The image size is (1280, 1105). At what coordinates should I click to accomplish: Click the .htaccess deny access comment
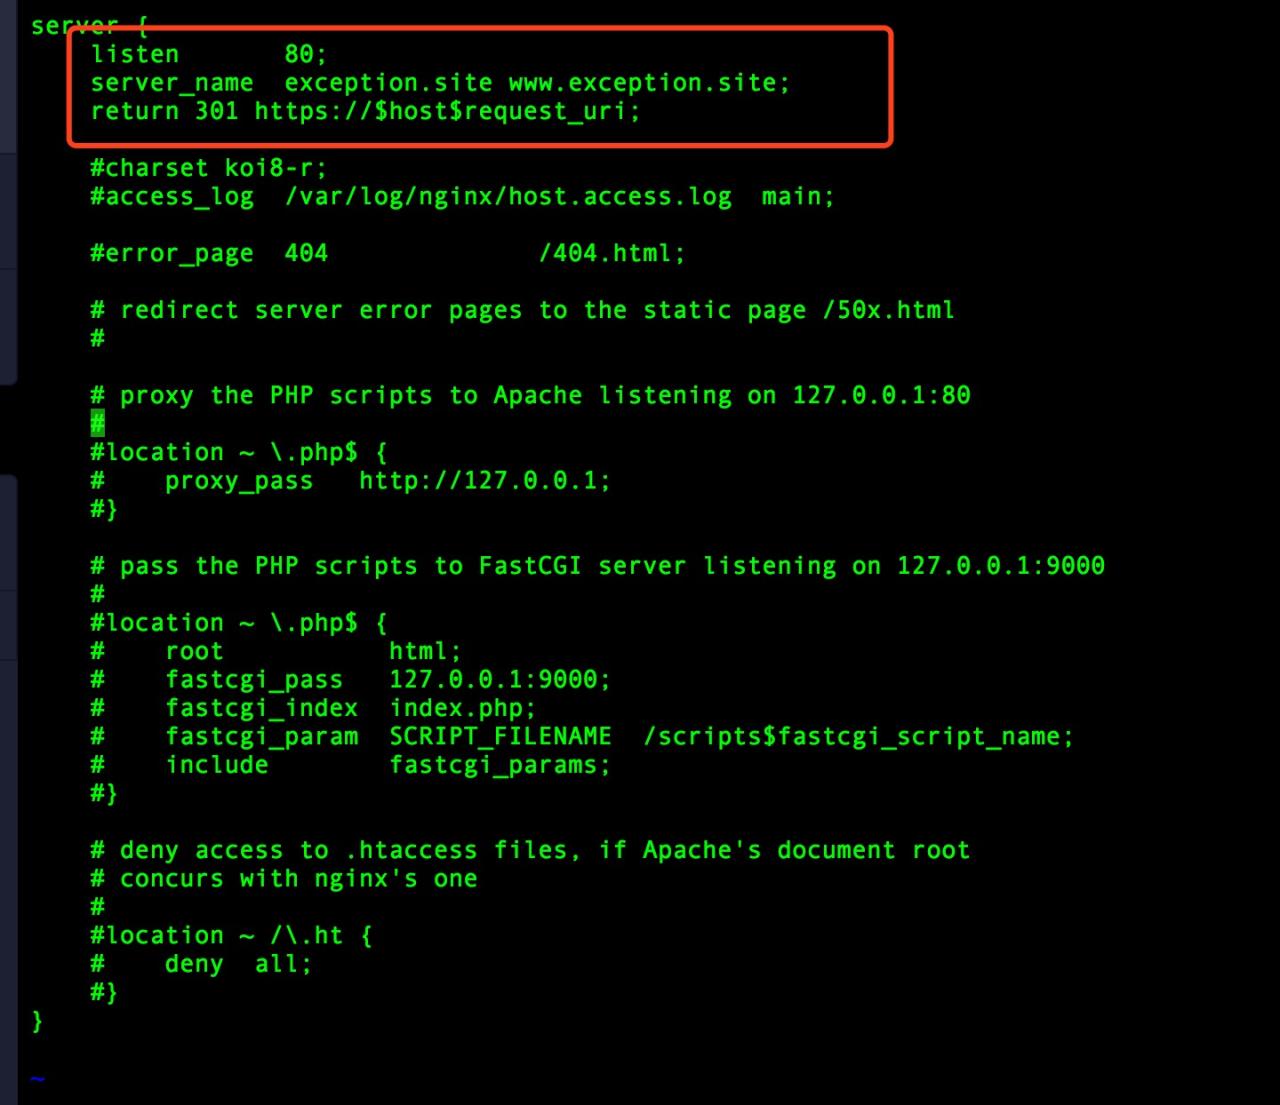click(x=530, y=849)
